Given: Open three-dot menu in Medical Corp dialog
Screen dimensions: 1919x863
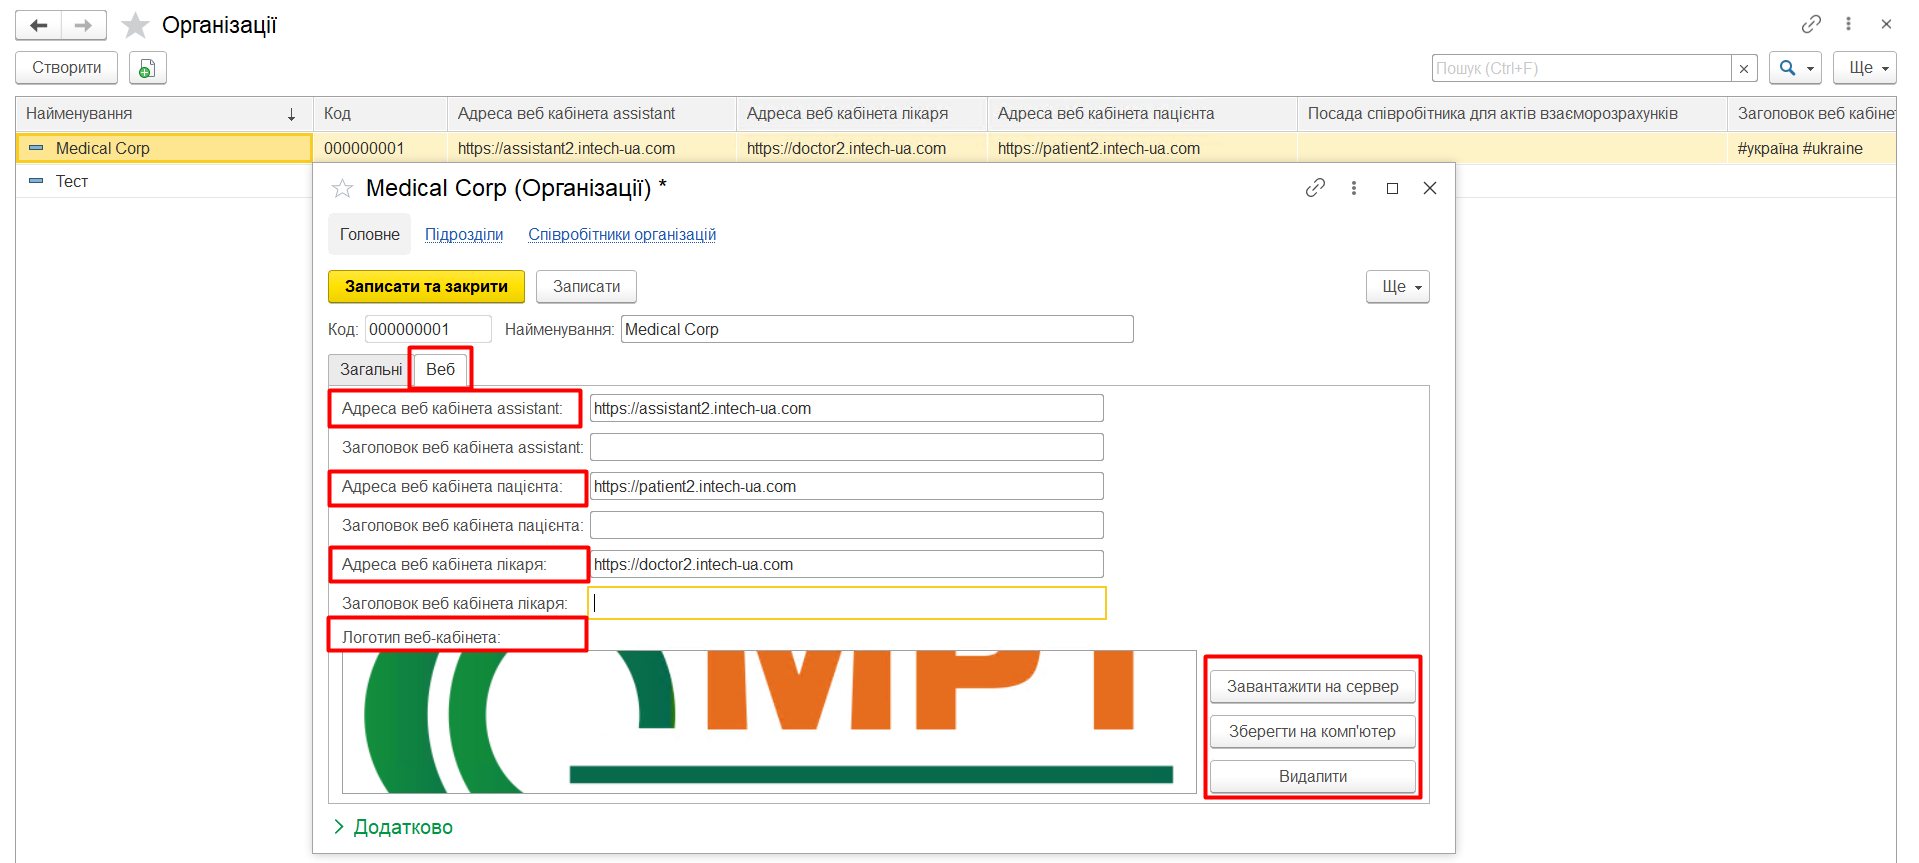Looking at the screenshot, I should [1354, 188].
